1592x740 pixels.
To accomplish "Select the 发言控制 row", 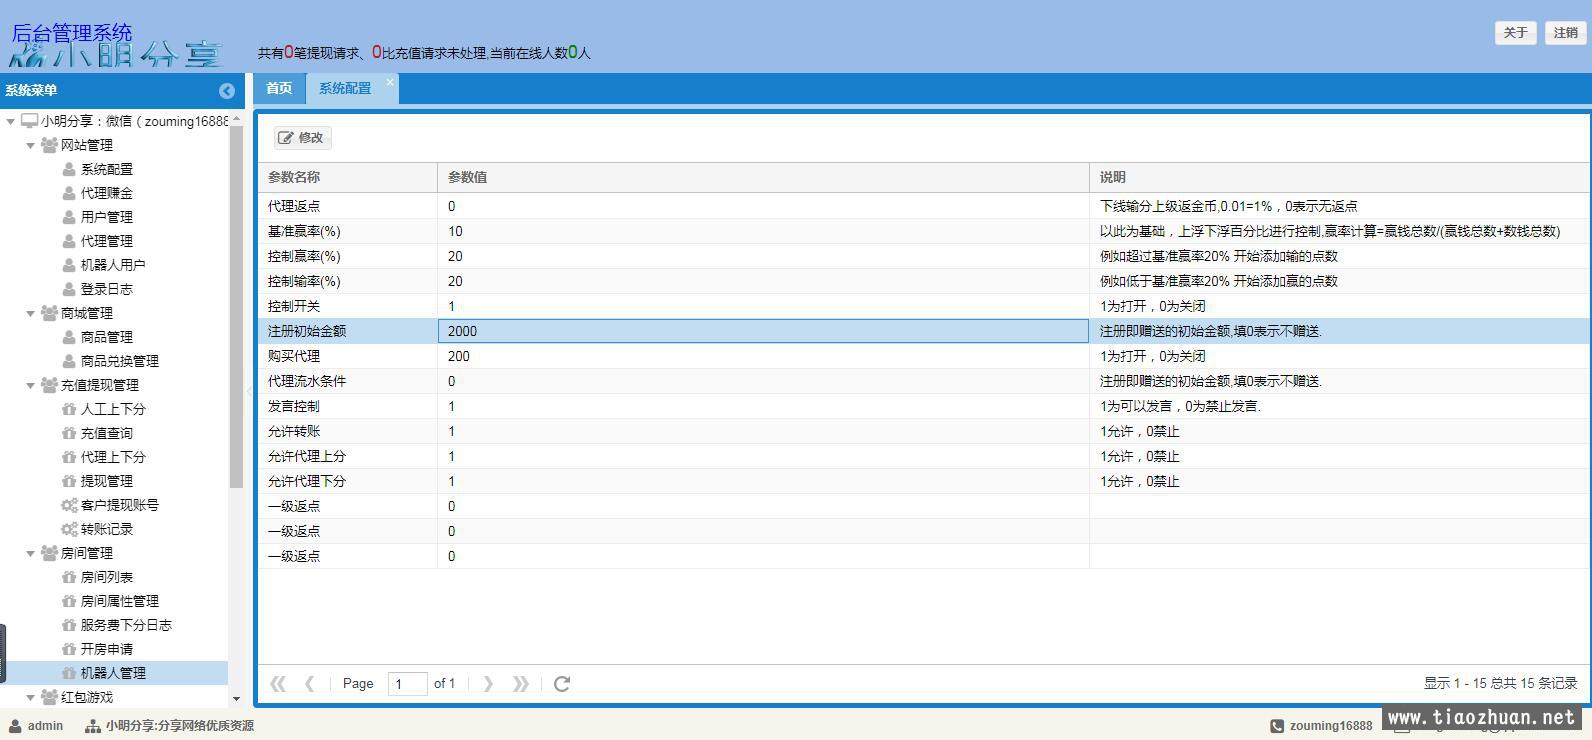I will [923, 406].
